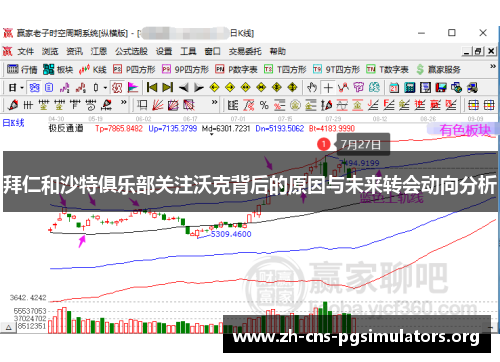Select the hand pan tool
The height and width of the screenshot is (362, 500).
(x=312, y=87)
